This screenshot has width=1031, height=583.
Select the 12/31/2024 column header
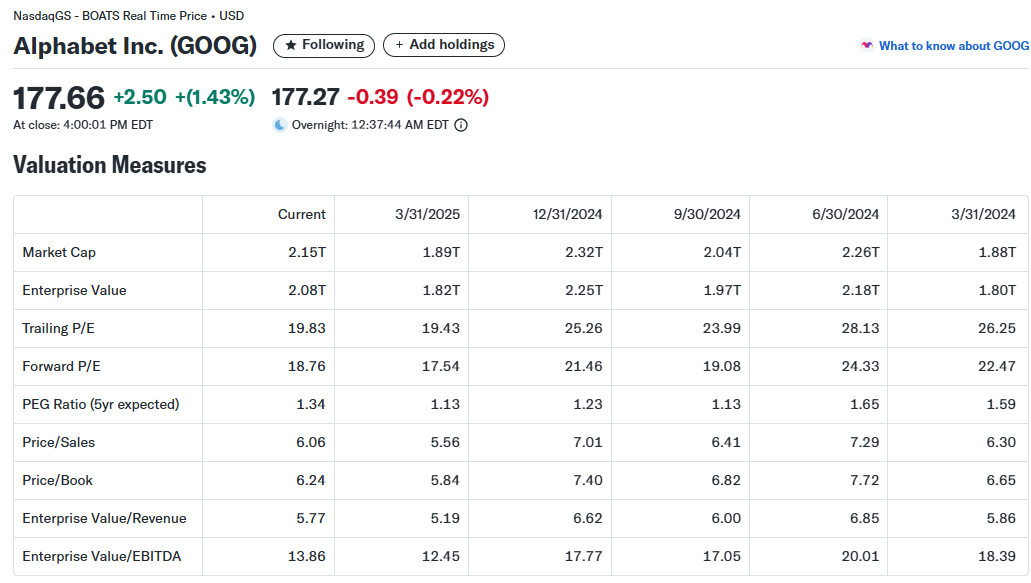567,214
